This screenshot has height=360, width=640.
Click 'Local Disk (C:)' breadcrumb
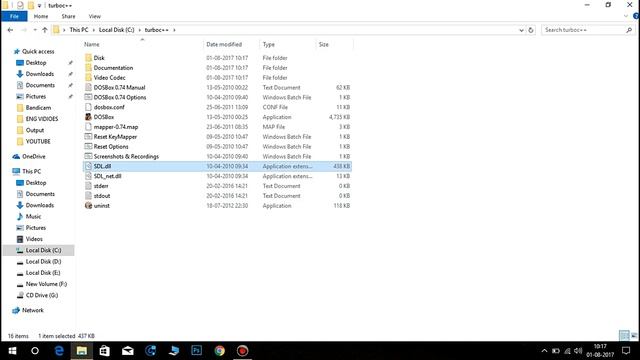(x=116, y=30)
